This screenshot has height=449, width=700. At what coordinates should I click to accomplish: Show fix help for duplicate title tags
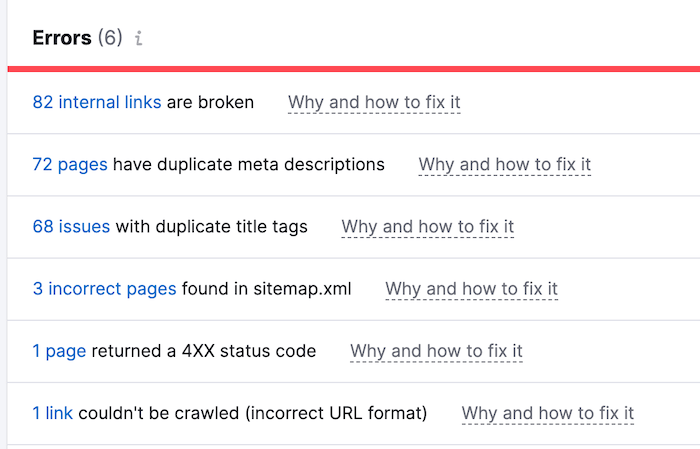pyautogui.click(x=428, y=227)
